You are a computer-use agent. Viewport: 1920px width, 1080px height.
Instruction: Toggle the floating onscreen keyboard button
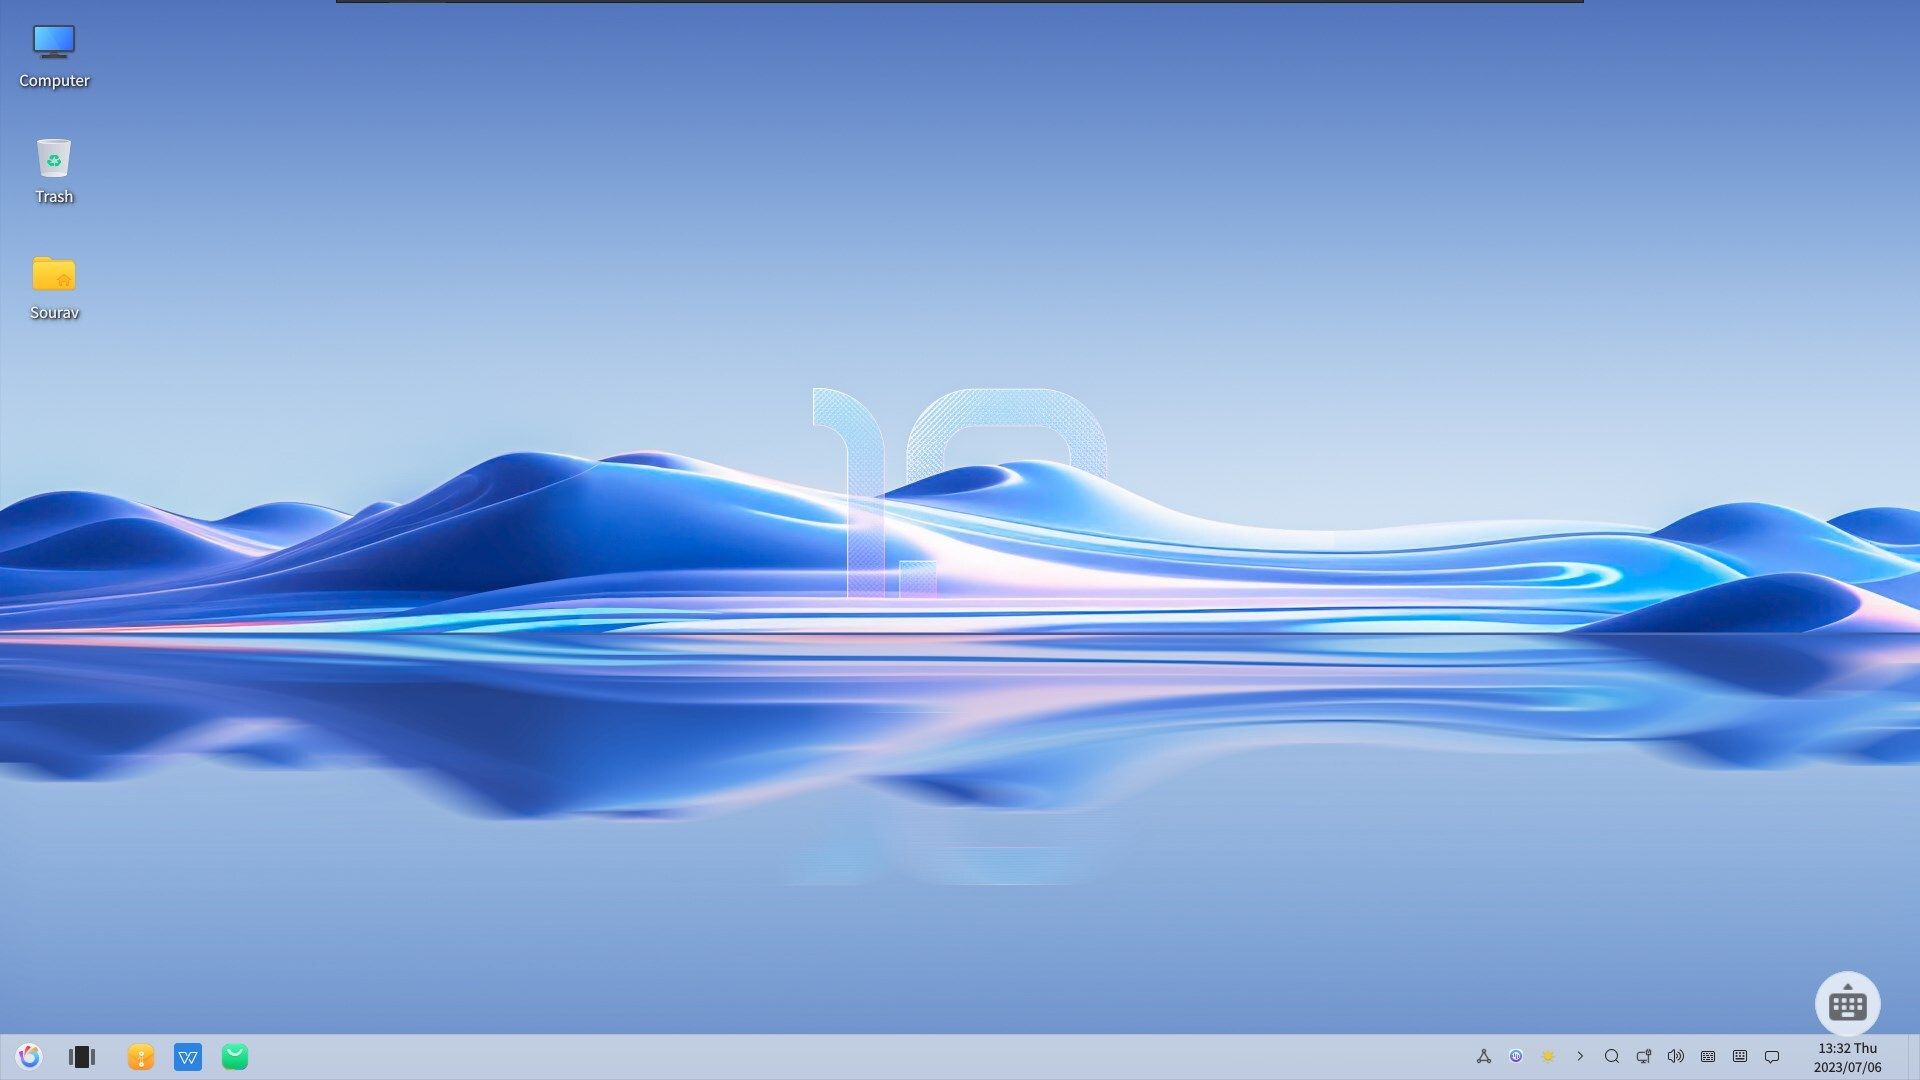[x=1848, y=1004]
